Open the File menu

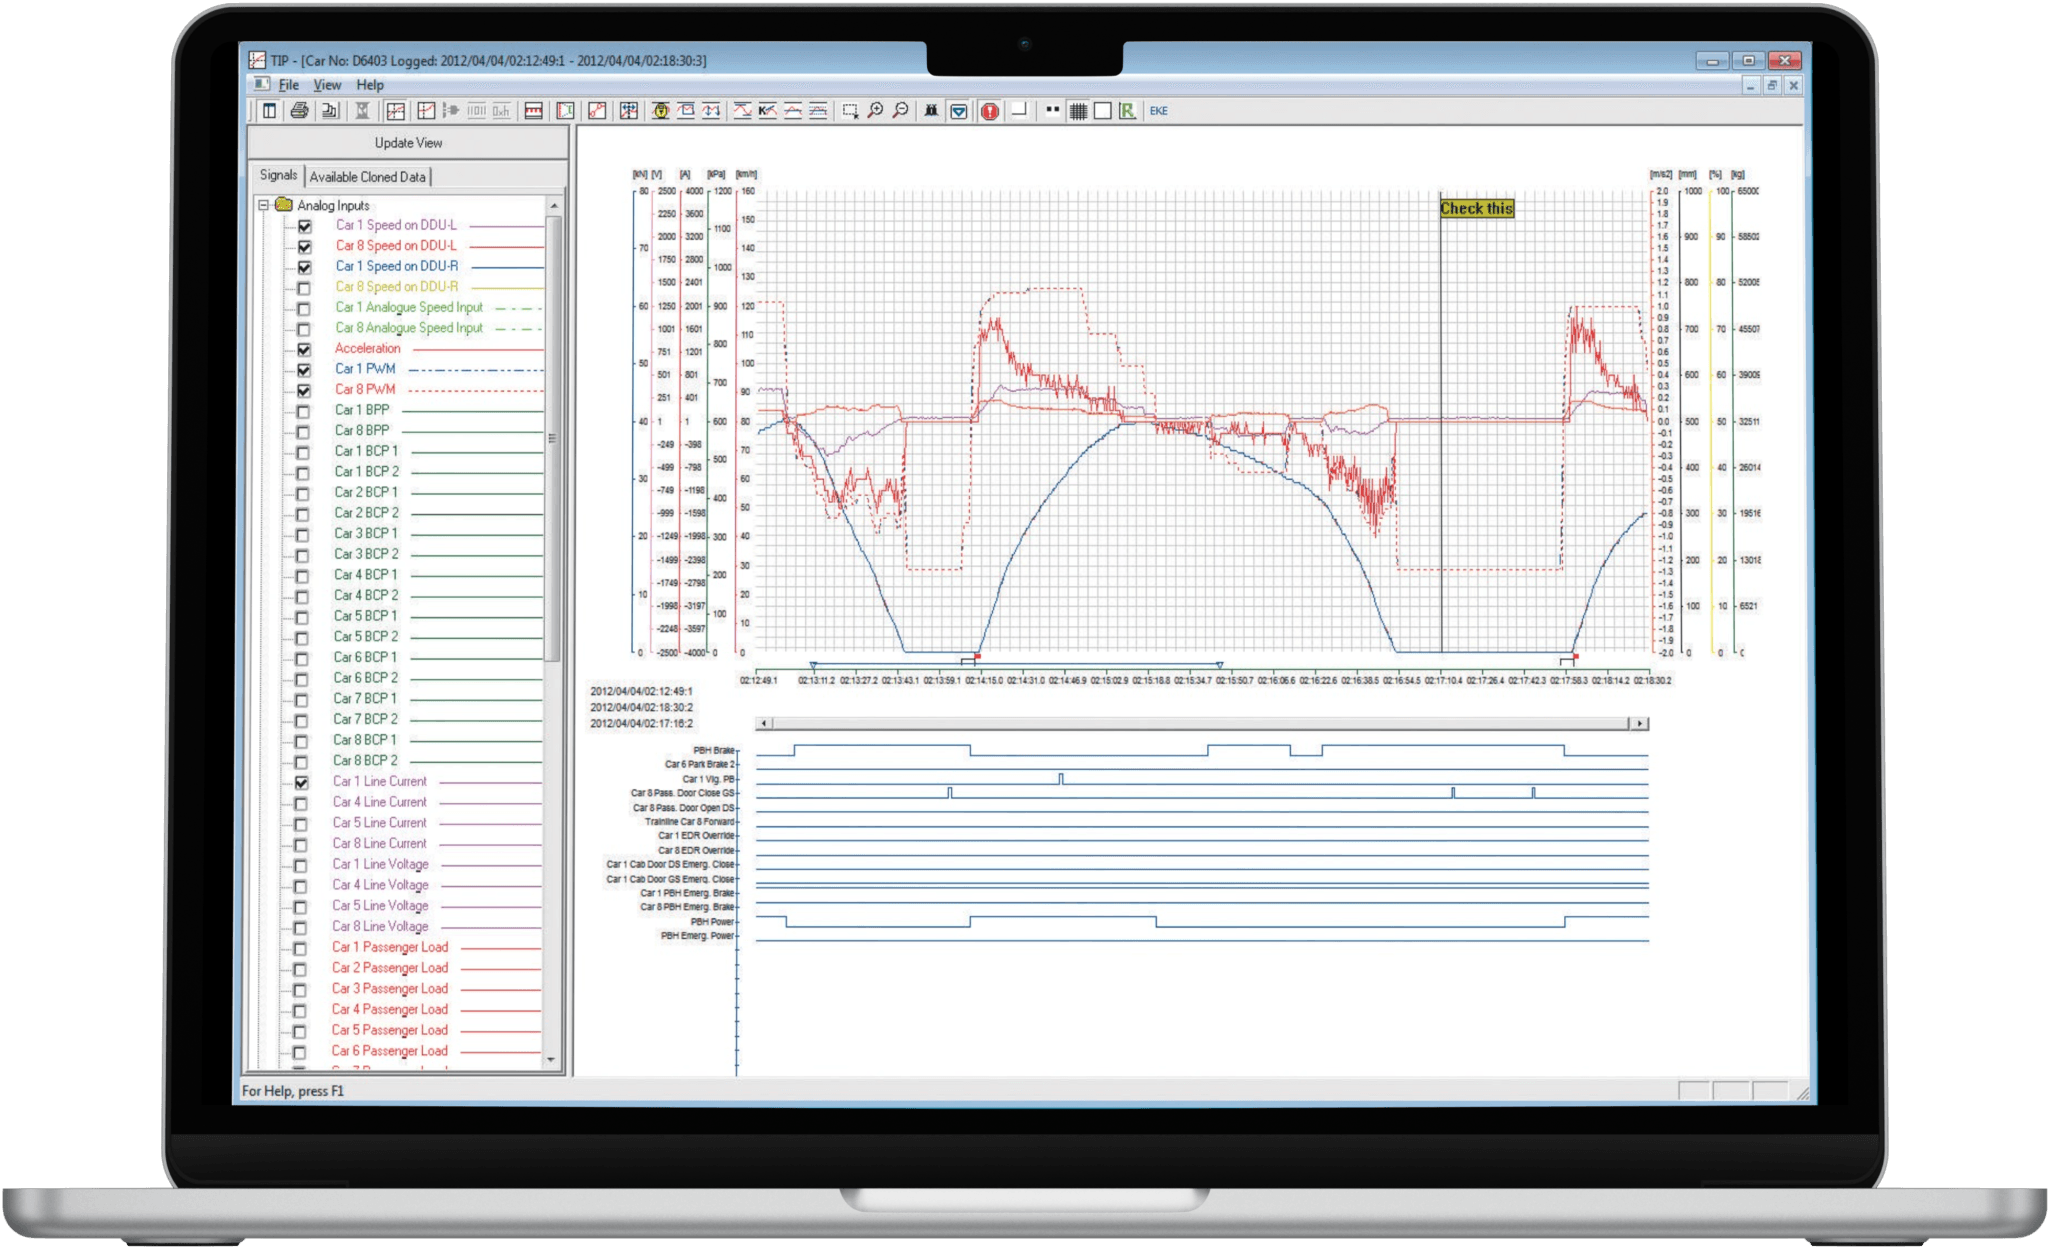point(288,85)
